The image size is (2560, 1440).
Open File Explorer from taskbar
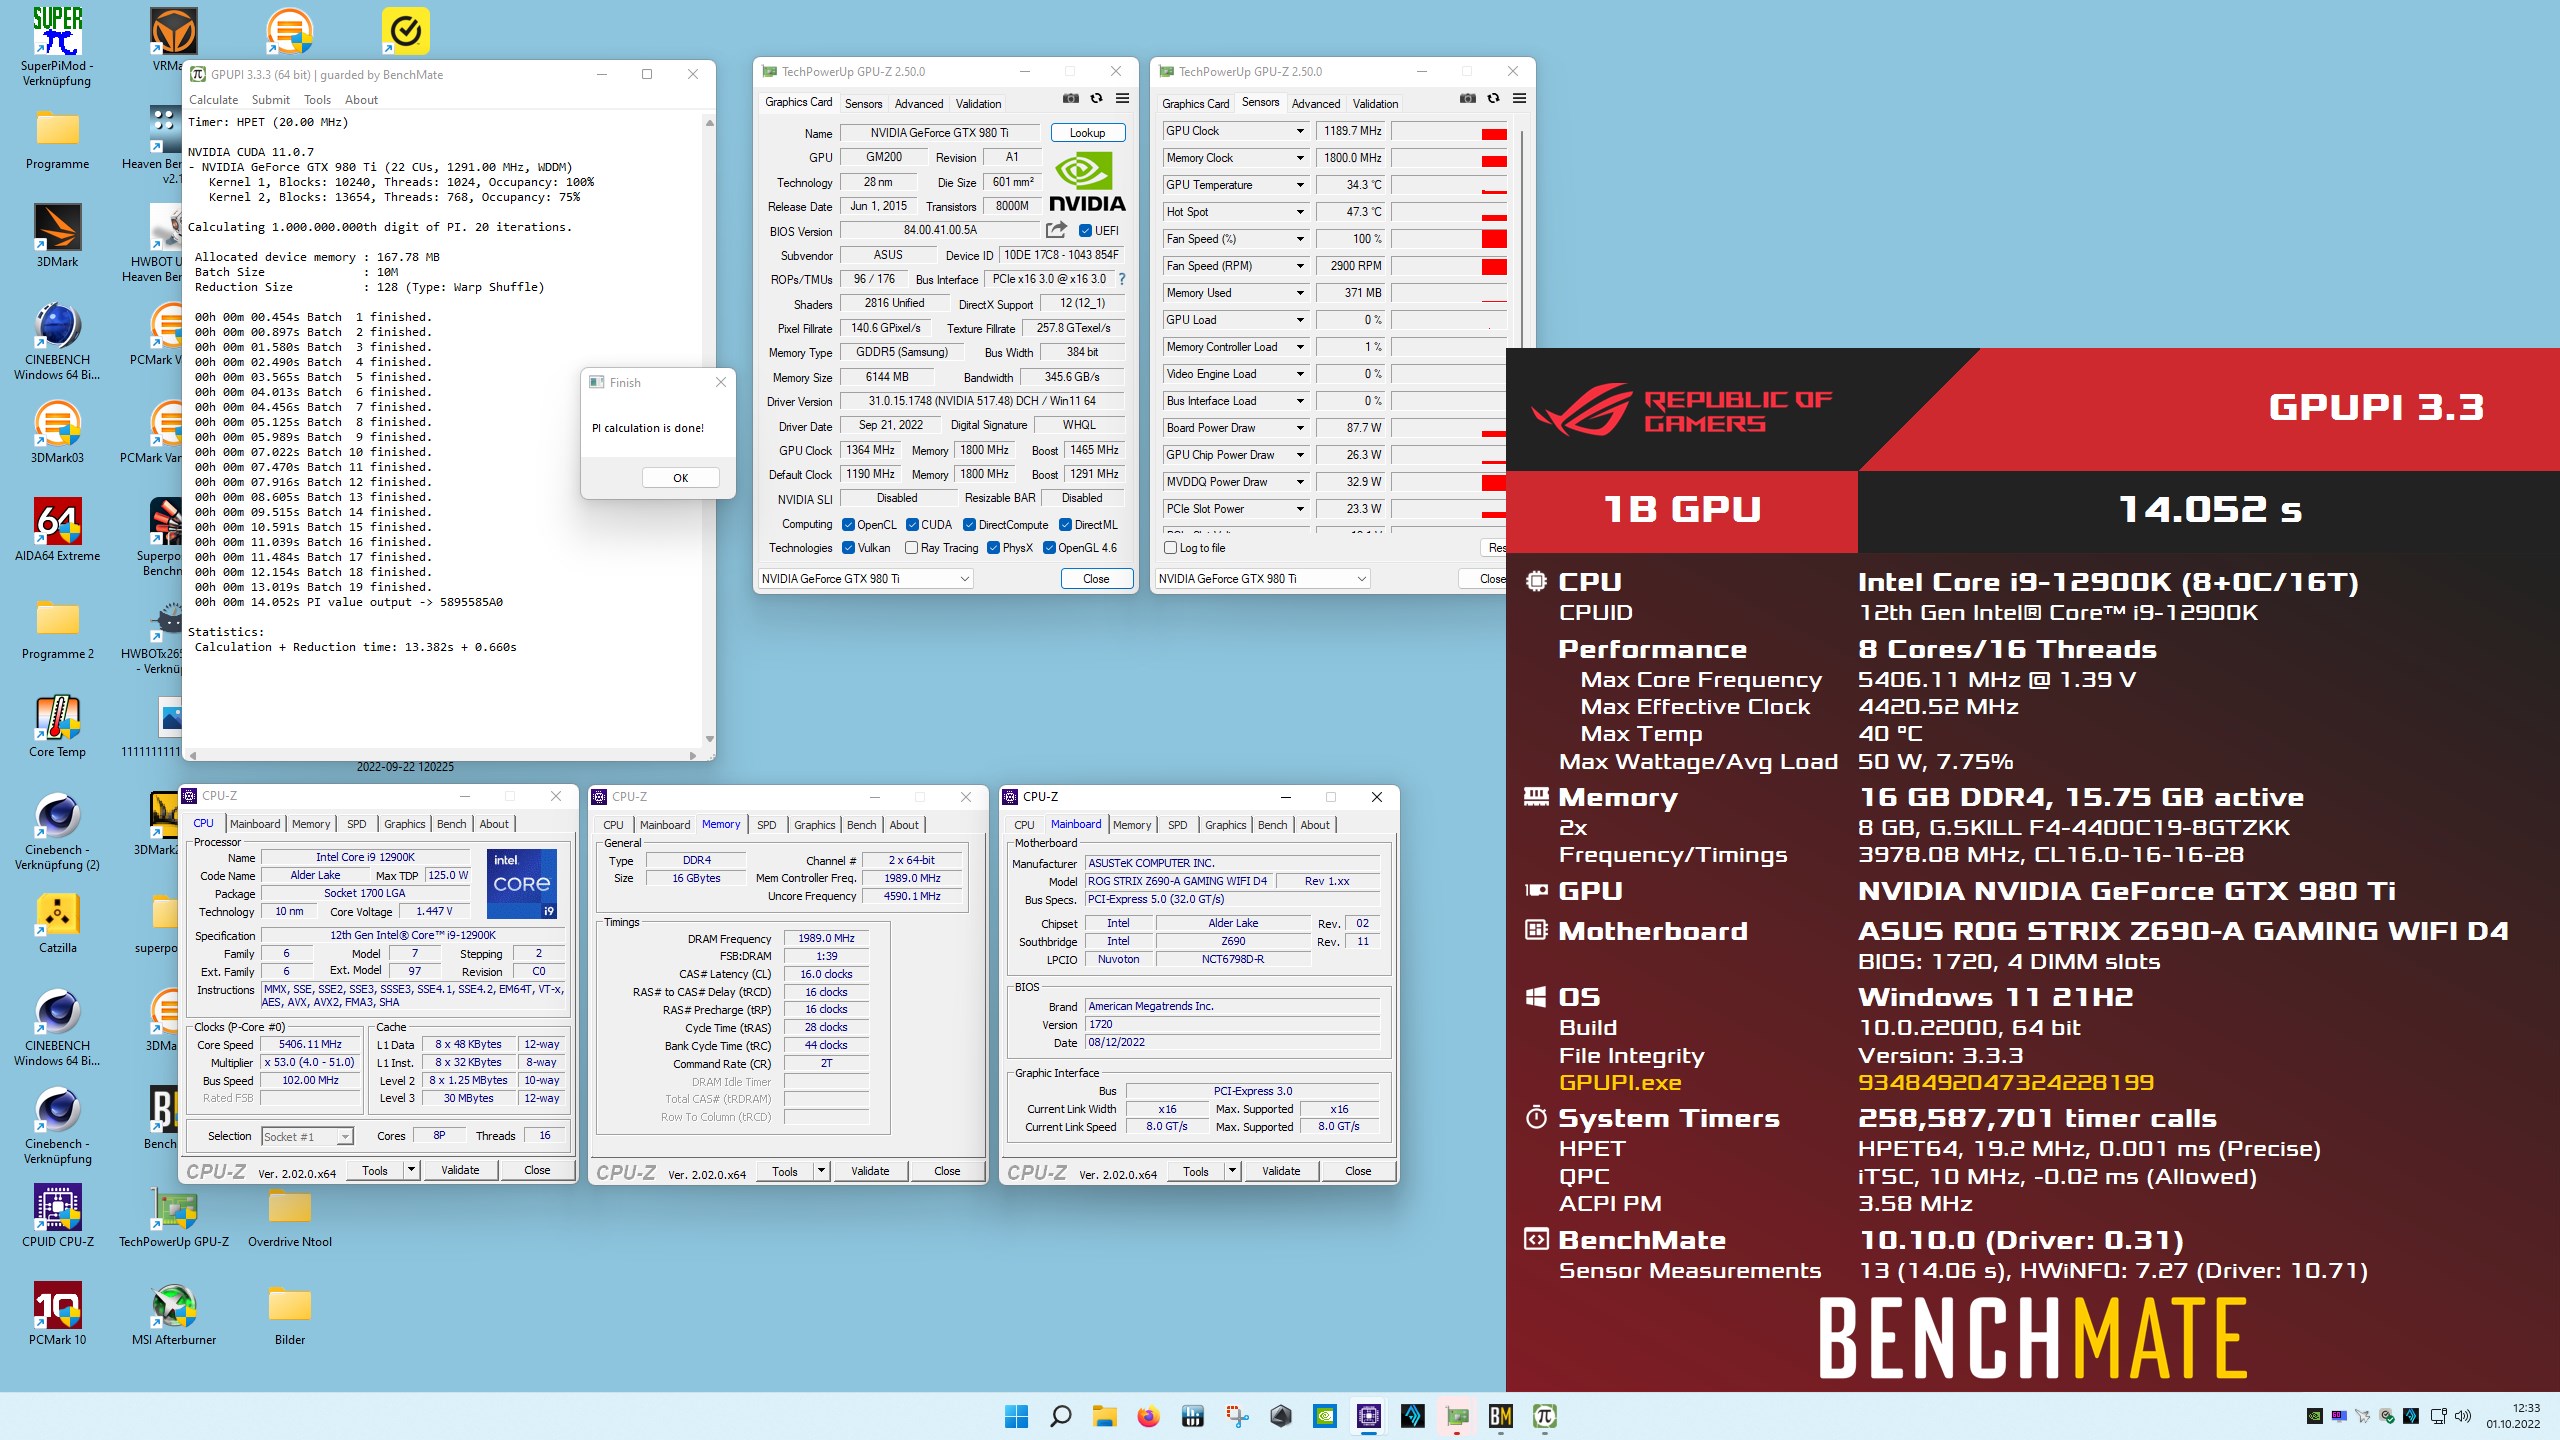(1104, 1416)
